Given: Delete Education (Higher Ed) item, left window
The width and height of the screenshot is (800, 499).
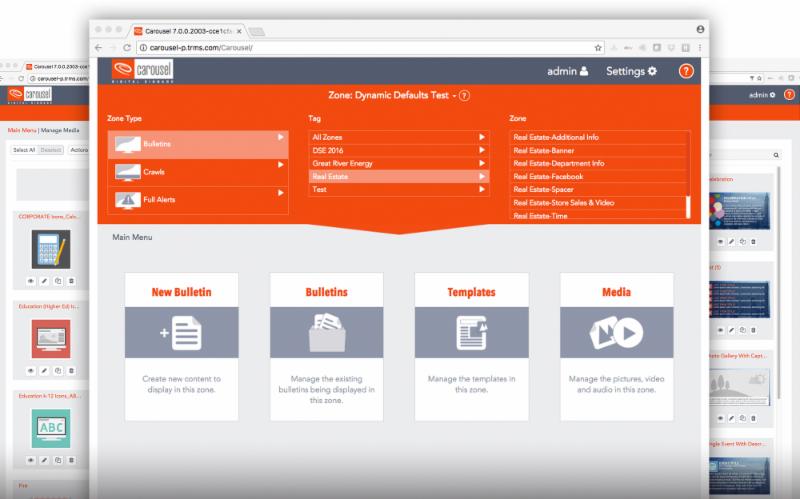Looking at the screenshot, I should [x=71, y=371].
